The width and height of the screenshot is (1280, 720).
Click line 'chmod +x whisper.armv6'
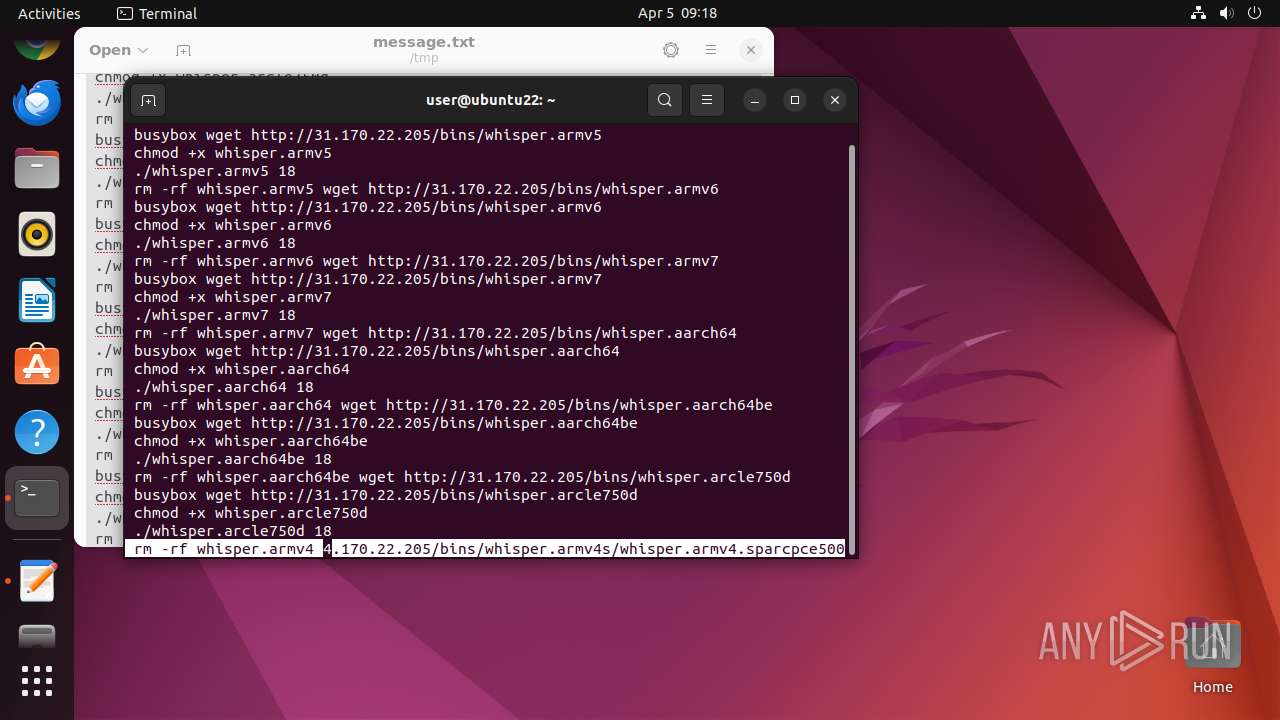tap(233, 225)
